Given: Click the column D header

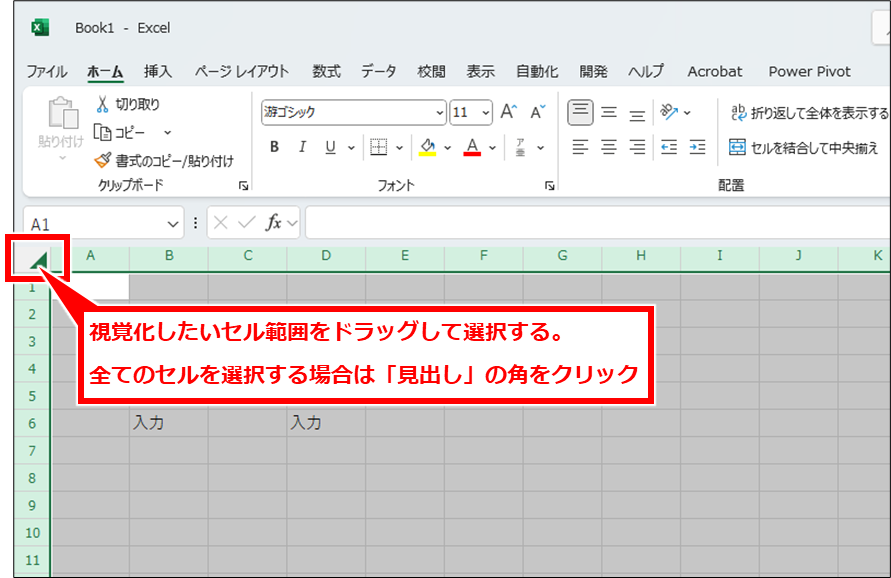Looking at the screenshot, I should click(x=326, y=257).
